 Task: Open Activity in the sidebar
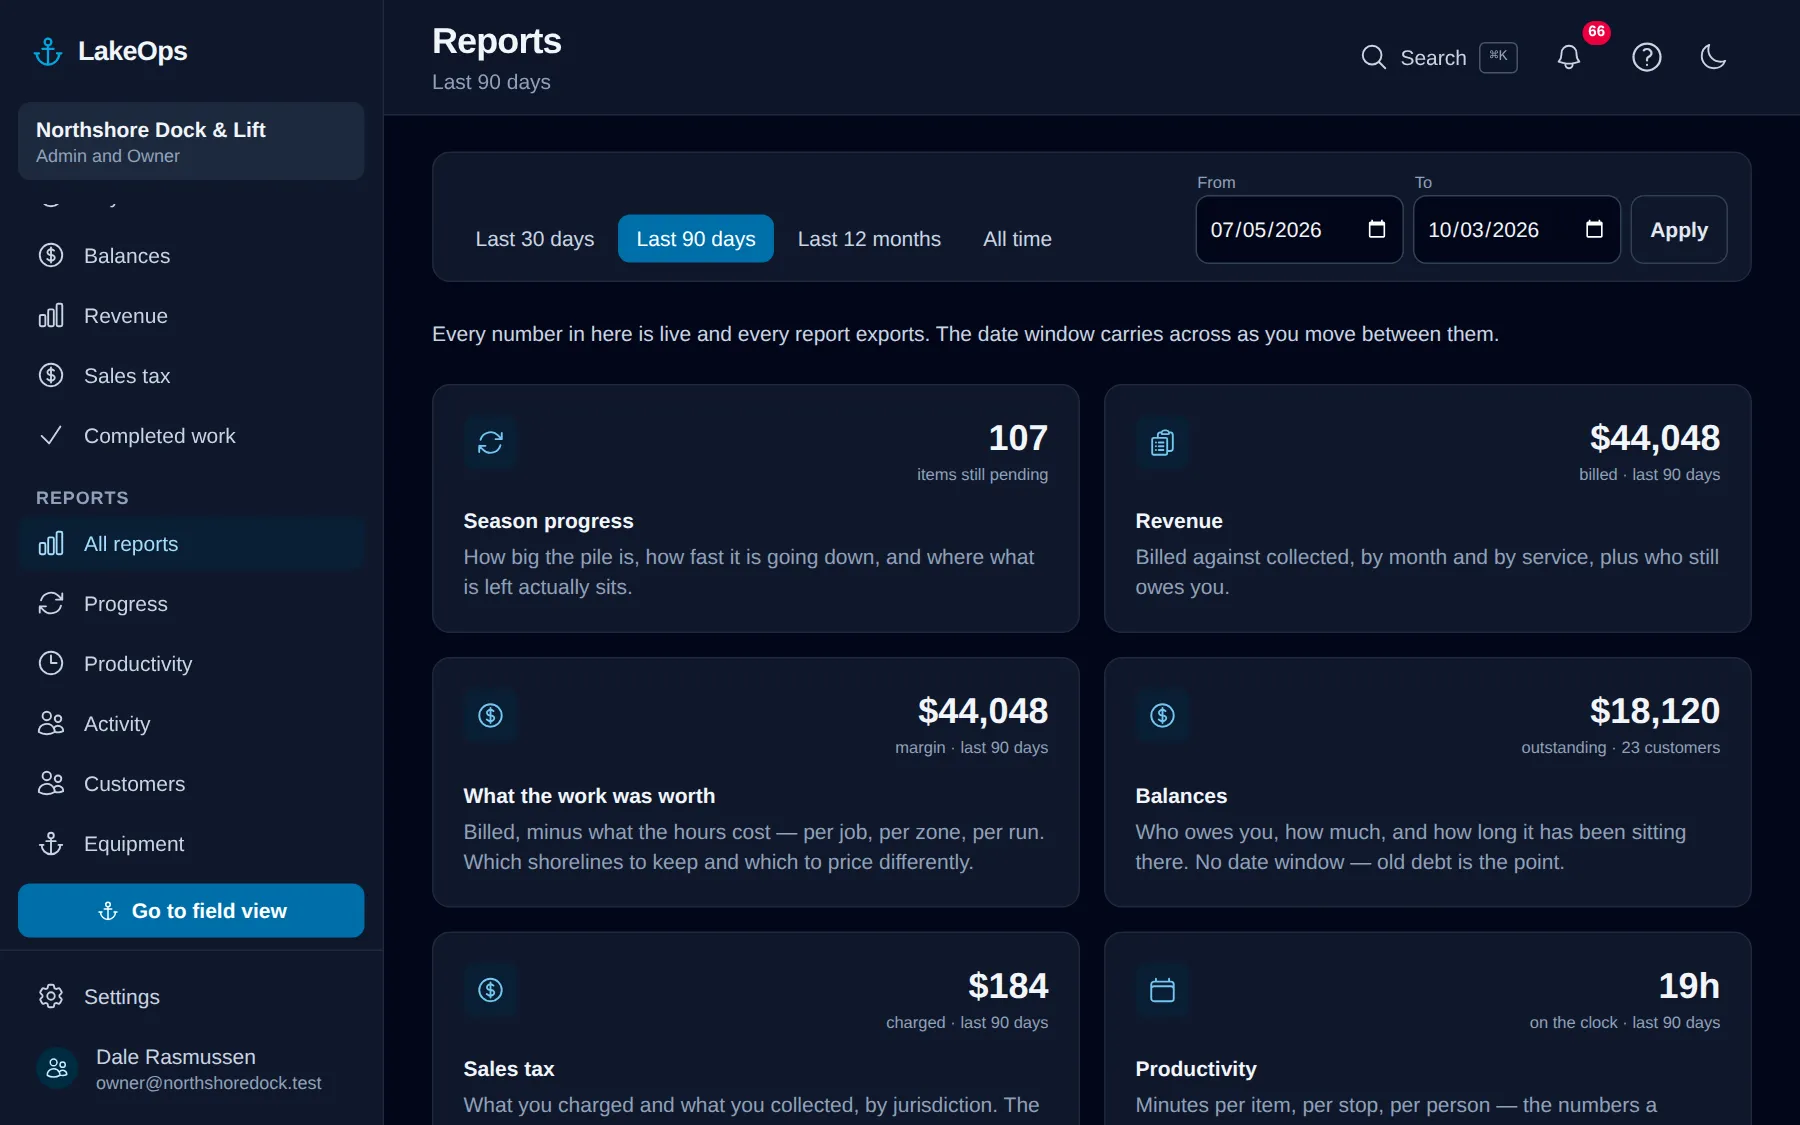(x=191, y=723)
